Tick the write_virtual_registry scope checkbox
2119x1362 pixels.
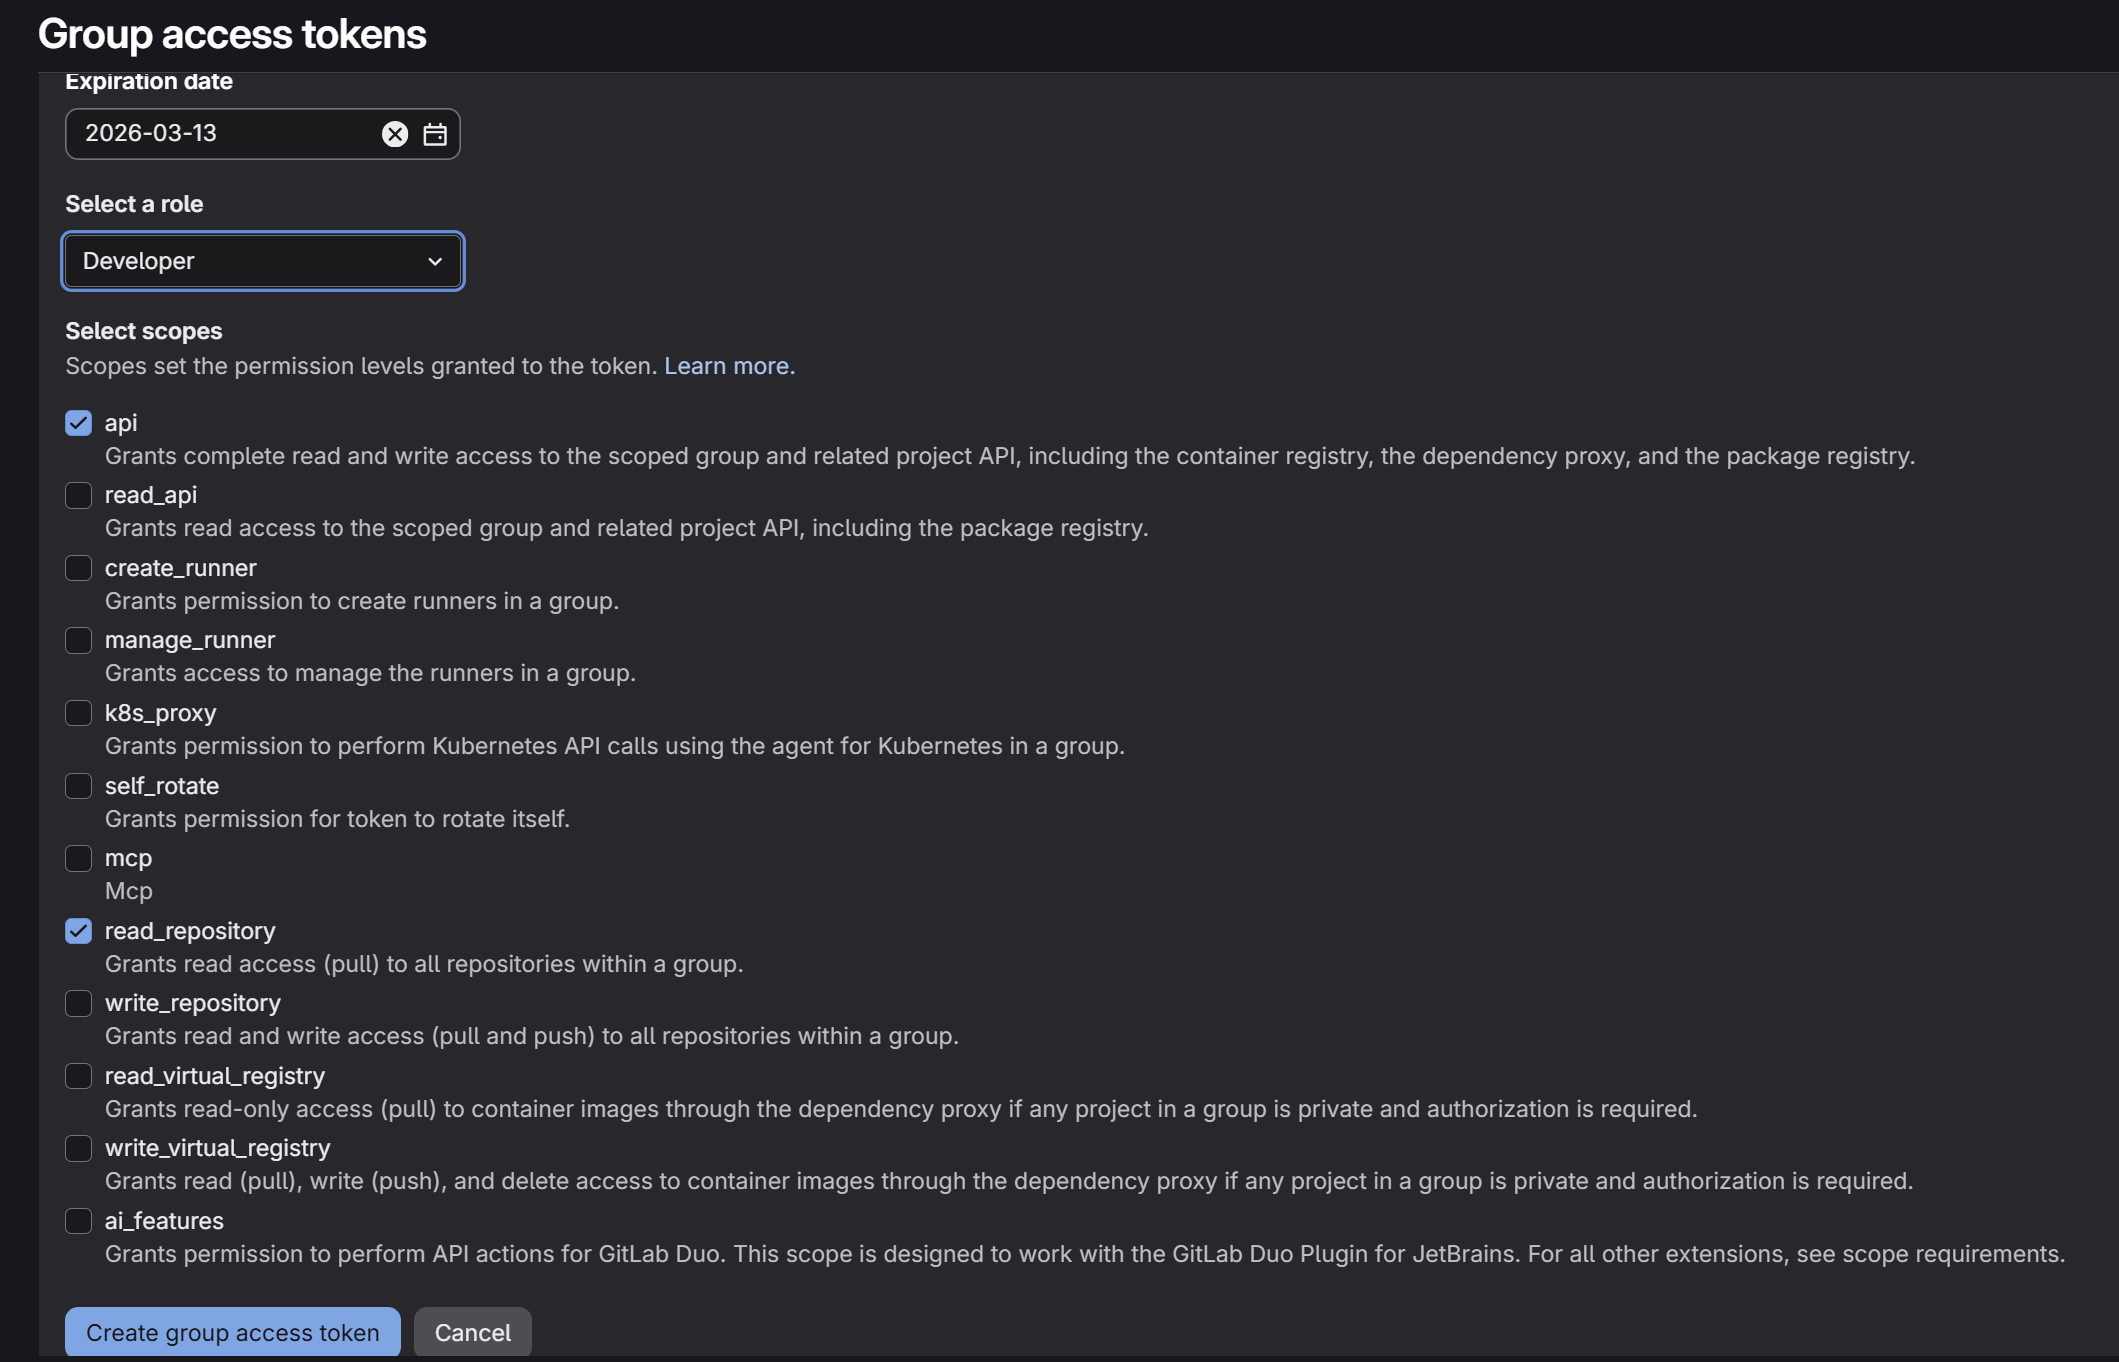coord(79,1148)
